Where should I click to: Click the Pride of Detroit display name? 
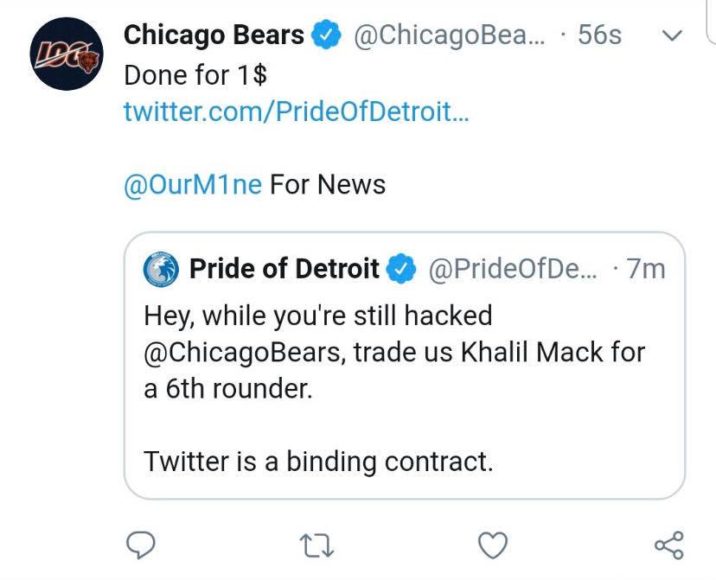pyautogui.click(x=284, y=269)
